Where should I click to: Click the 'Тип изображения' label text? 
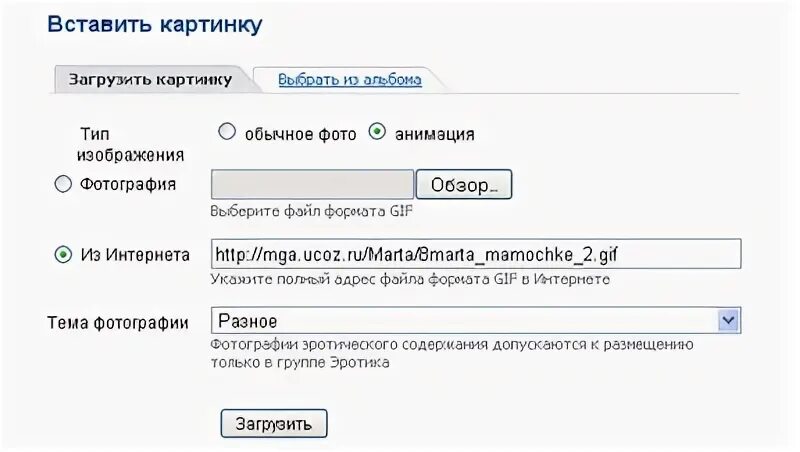coord(130,144)
